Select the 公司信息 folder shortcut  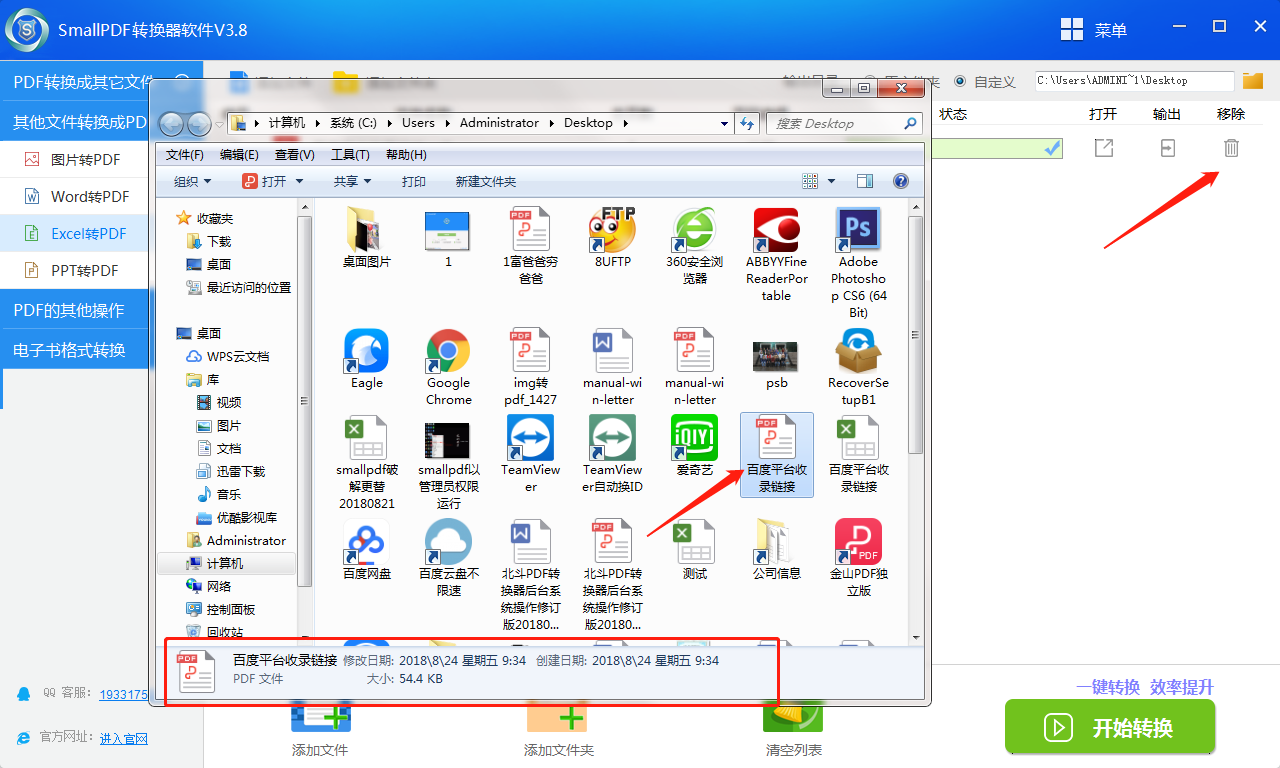pos(776,541)
